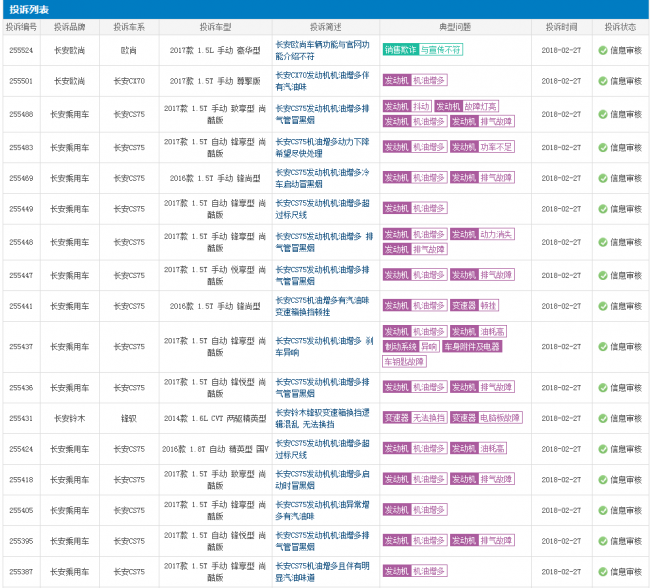Click the 投诉编号 column header
Image resolution: width=650 pixels, height=588 pixels.
coord(21,27)
